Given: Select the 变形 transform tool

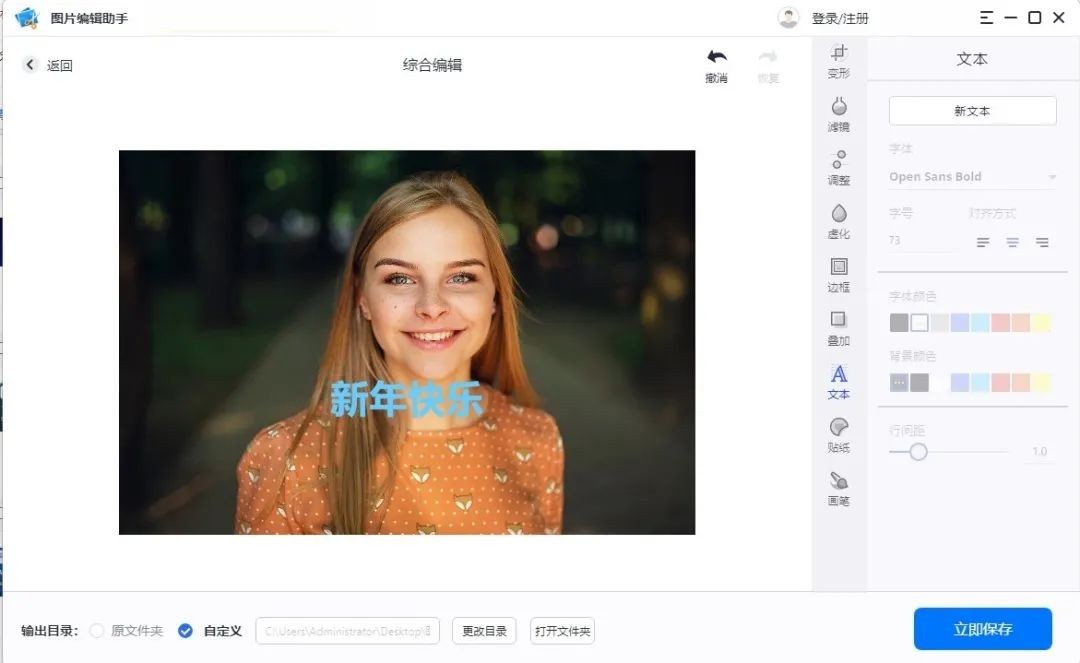Looking at the screenshot, I should point(839,61).
